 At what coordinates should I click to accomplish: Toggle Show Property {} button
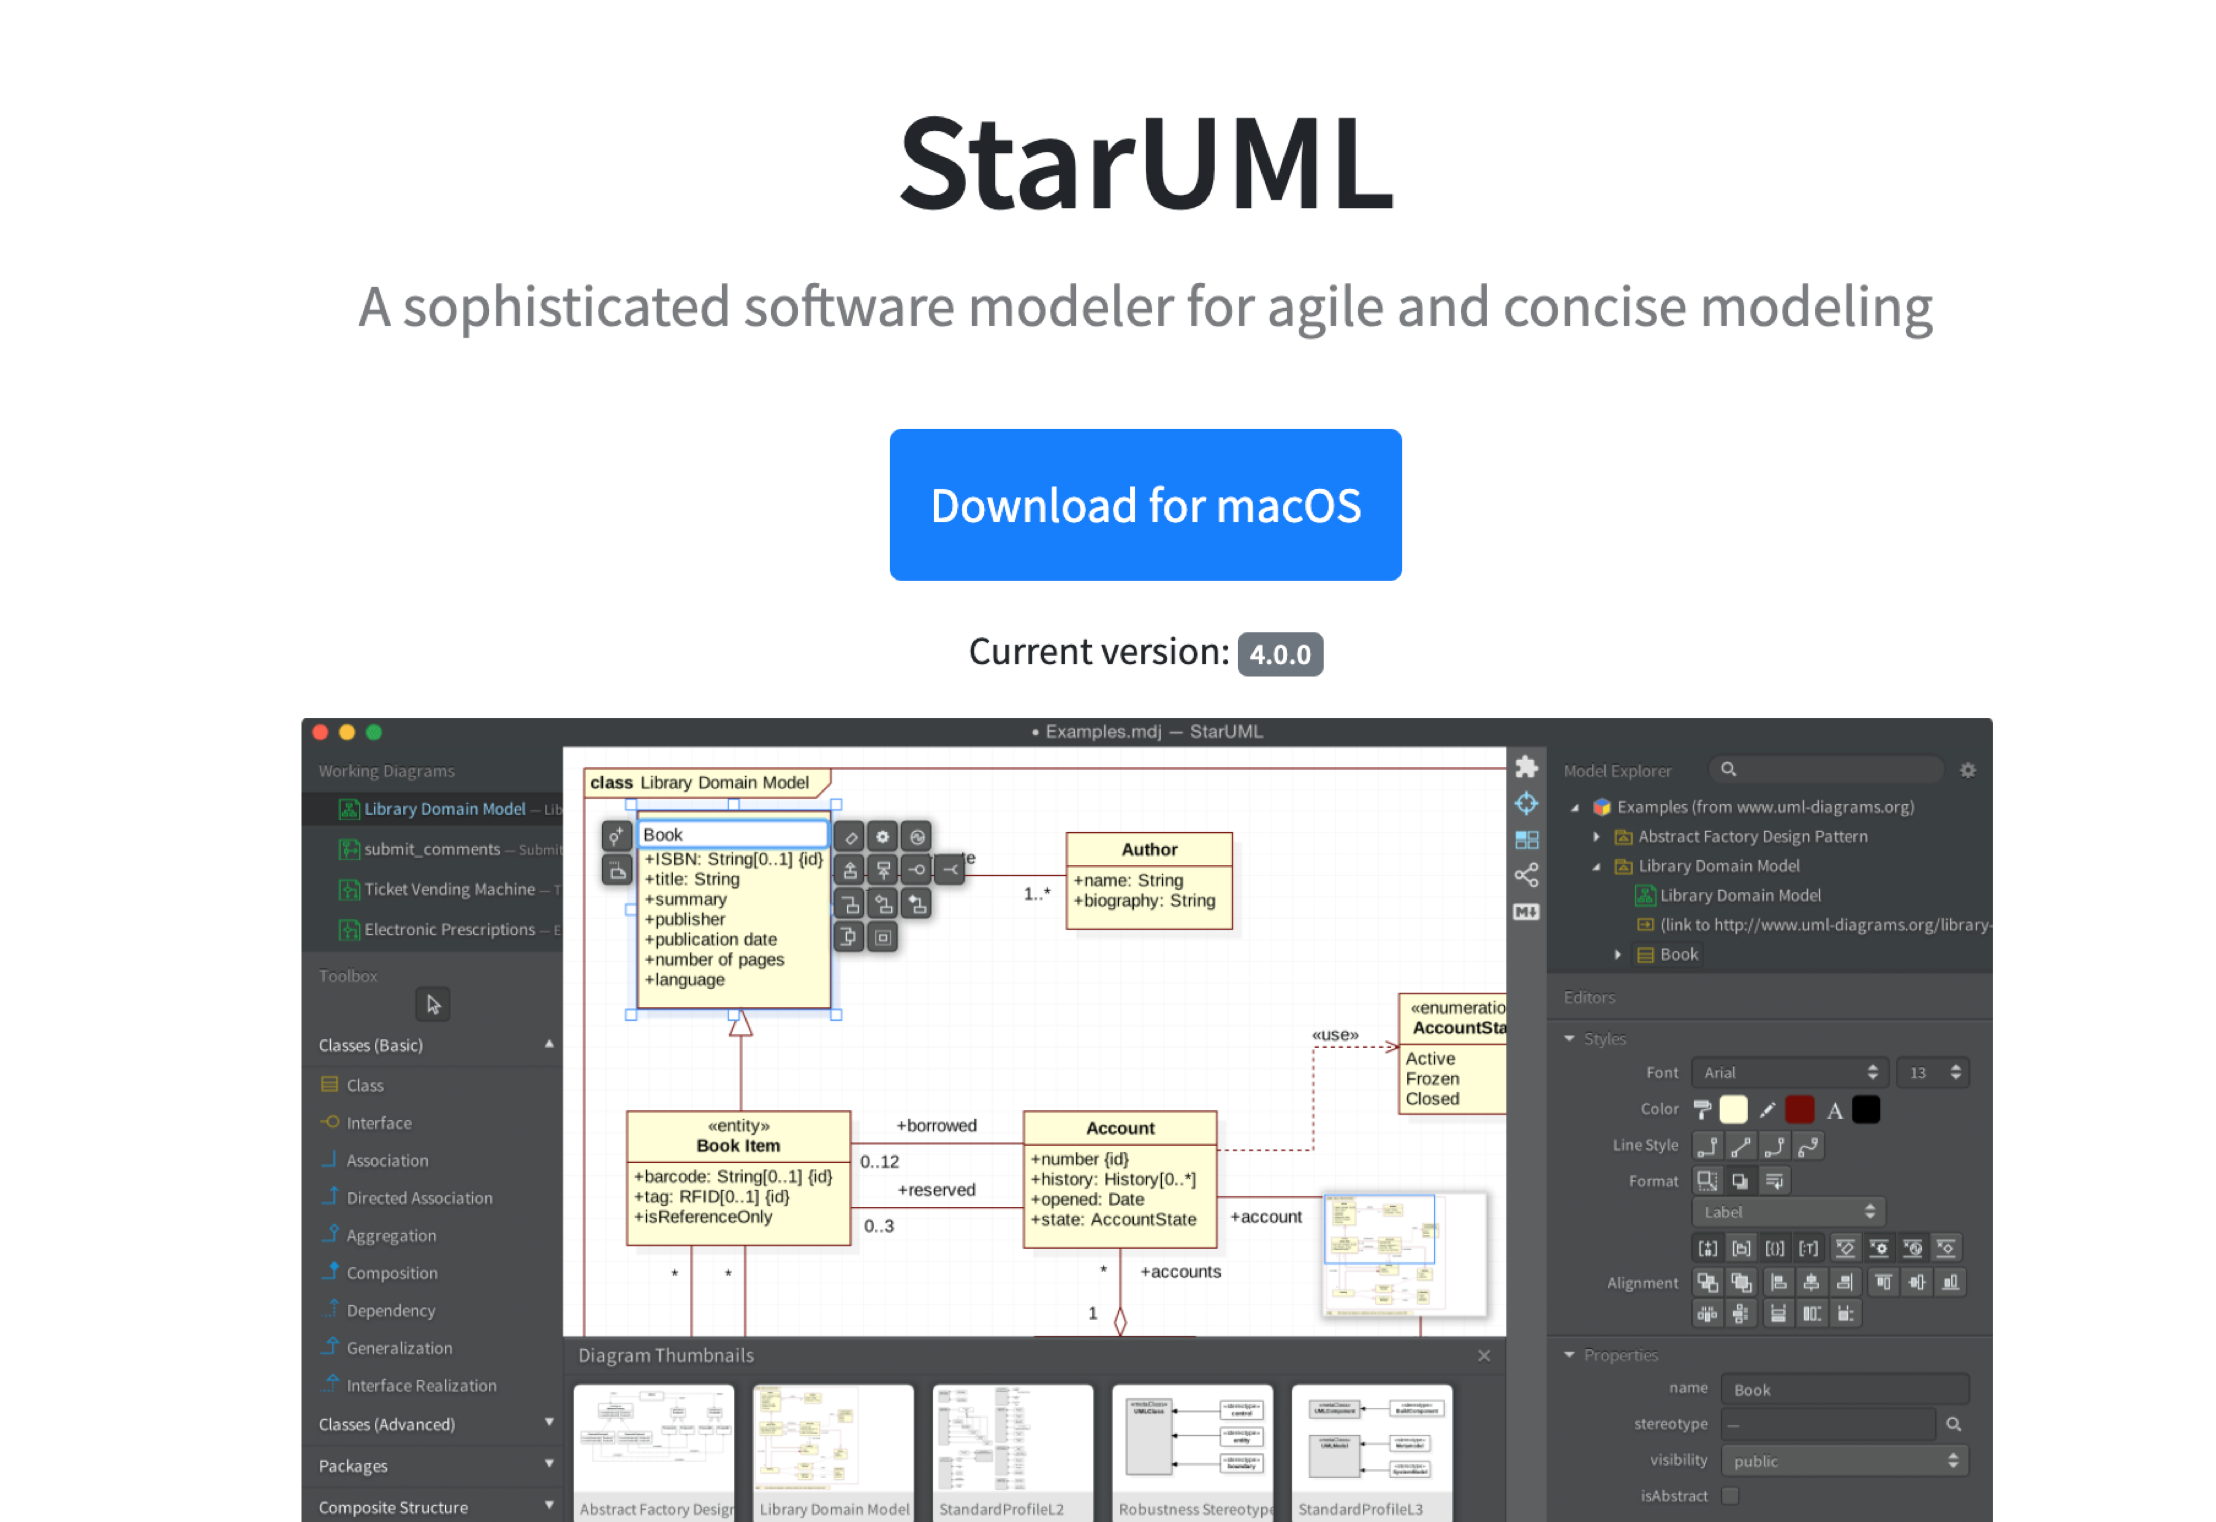pyautogui.click(x=1775, y=1248)
